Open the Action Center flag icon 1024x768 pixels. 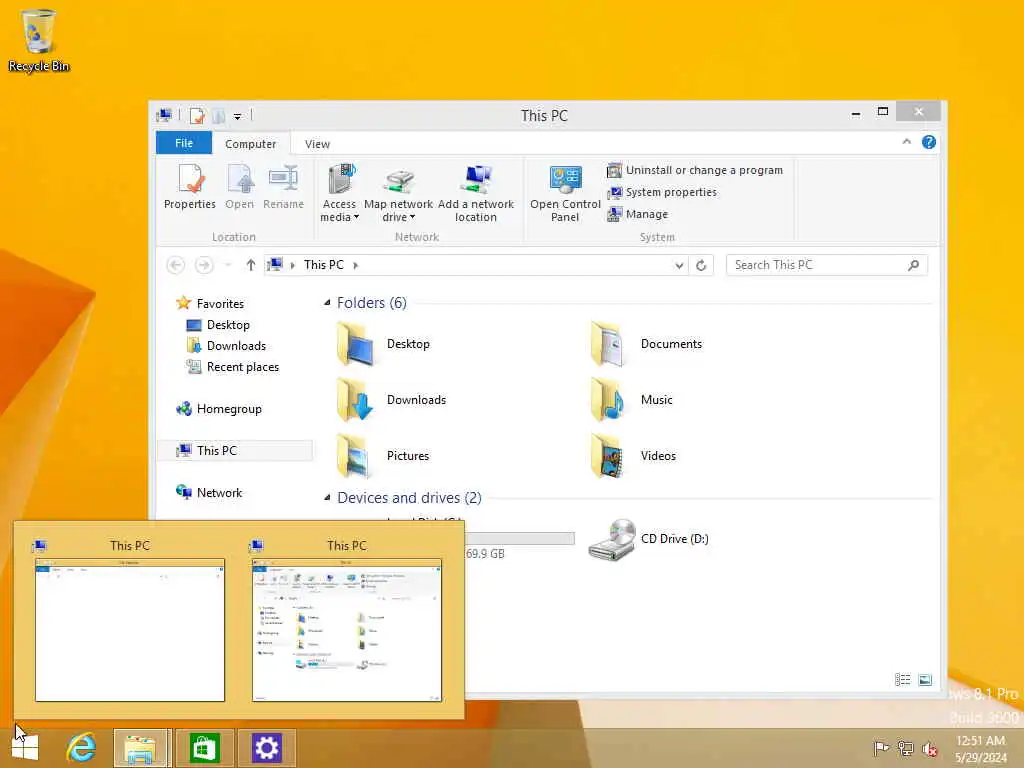point(881,748)
